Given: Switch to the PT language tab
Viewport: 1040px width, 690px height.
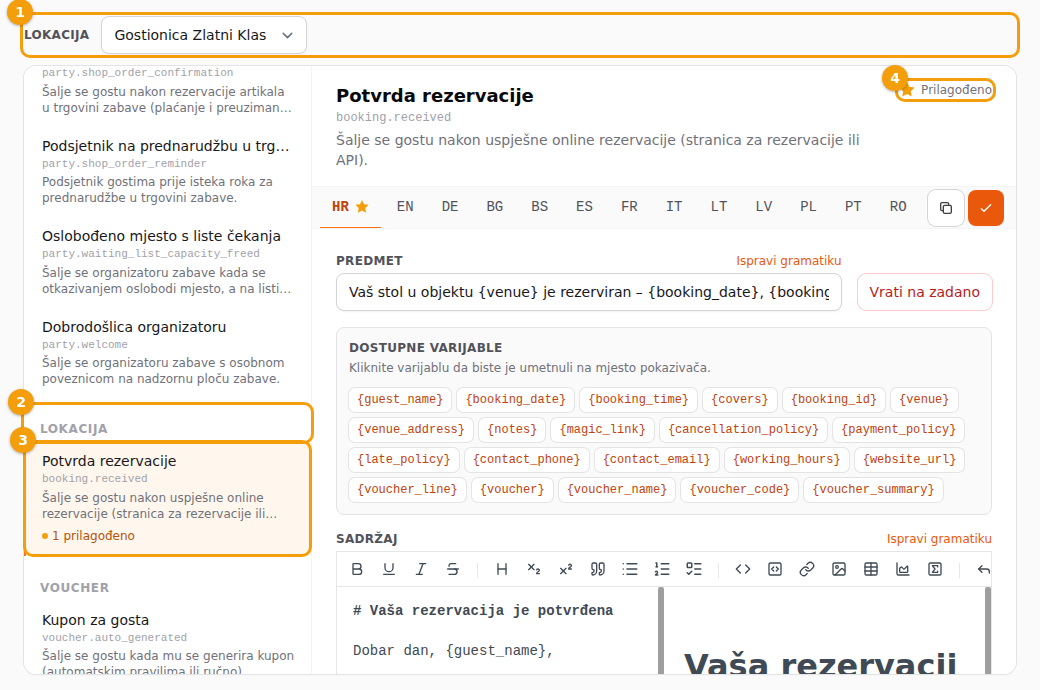Looking at the screenshot, I should 854,207.
